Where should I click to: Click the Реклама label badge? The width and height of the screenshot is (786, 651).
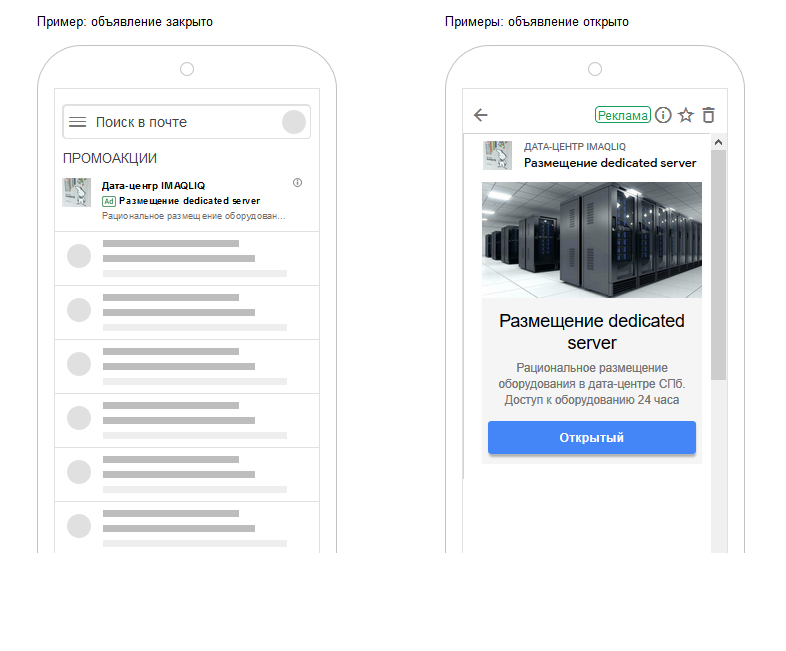pos(623,115)
